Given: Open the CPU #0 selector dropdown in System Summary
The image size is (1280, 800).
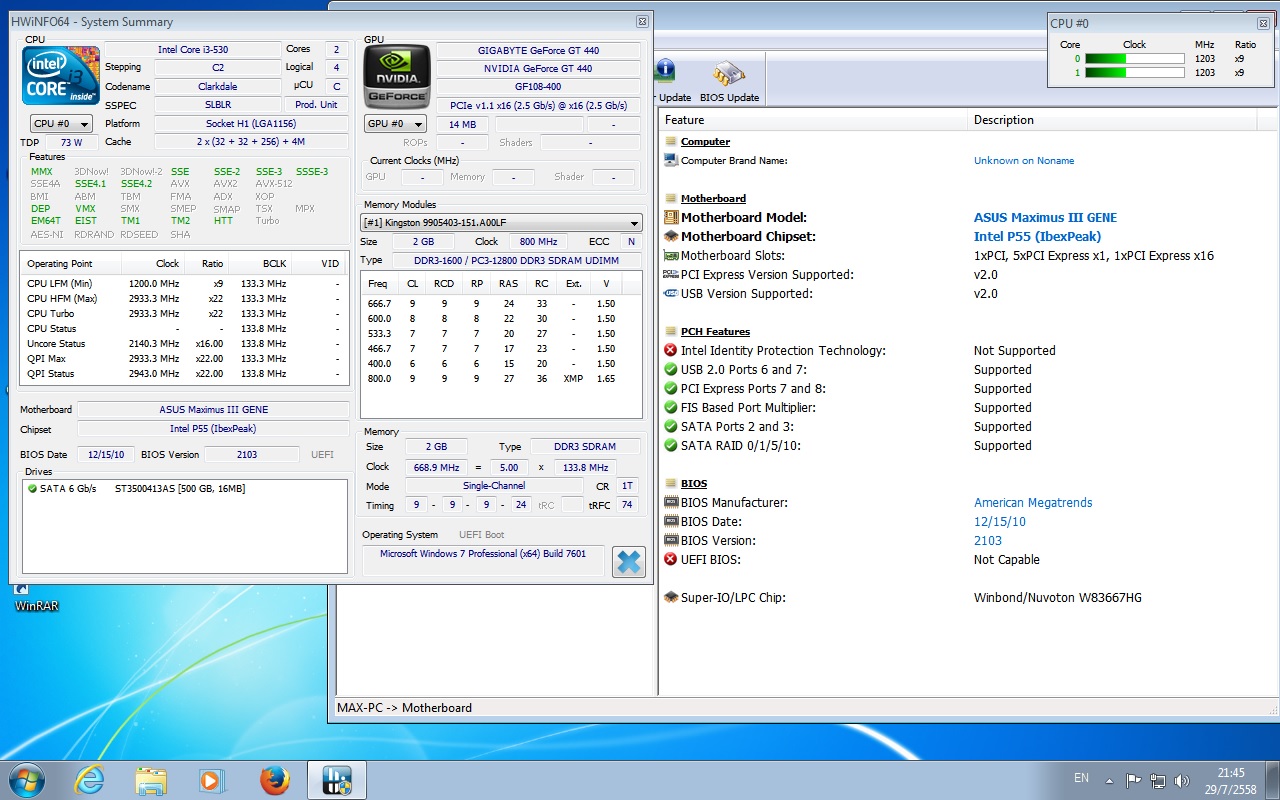Looking at the screenshot, I should (61, 124).
